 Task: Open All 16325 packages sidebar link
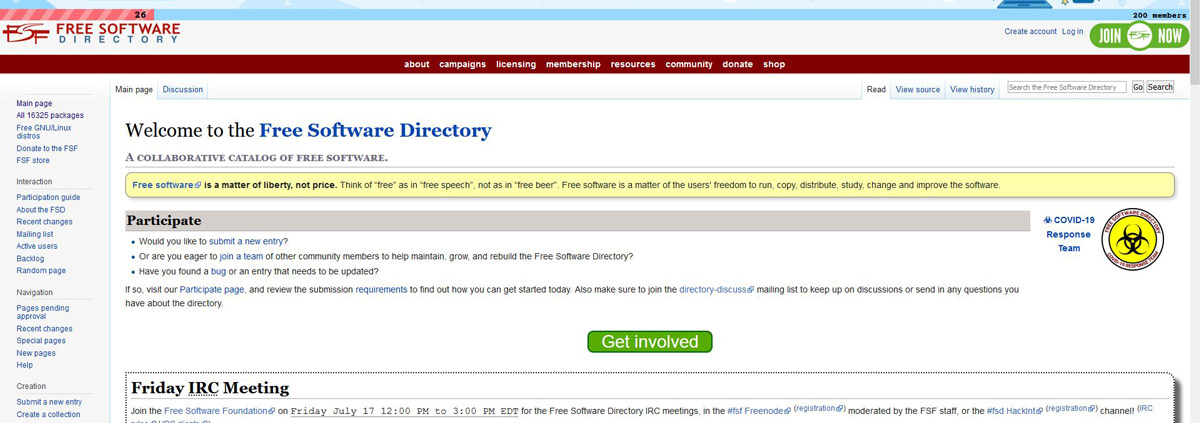pos(49,115)
